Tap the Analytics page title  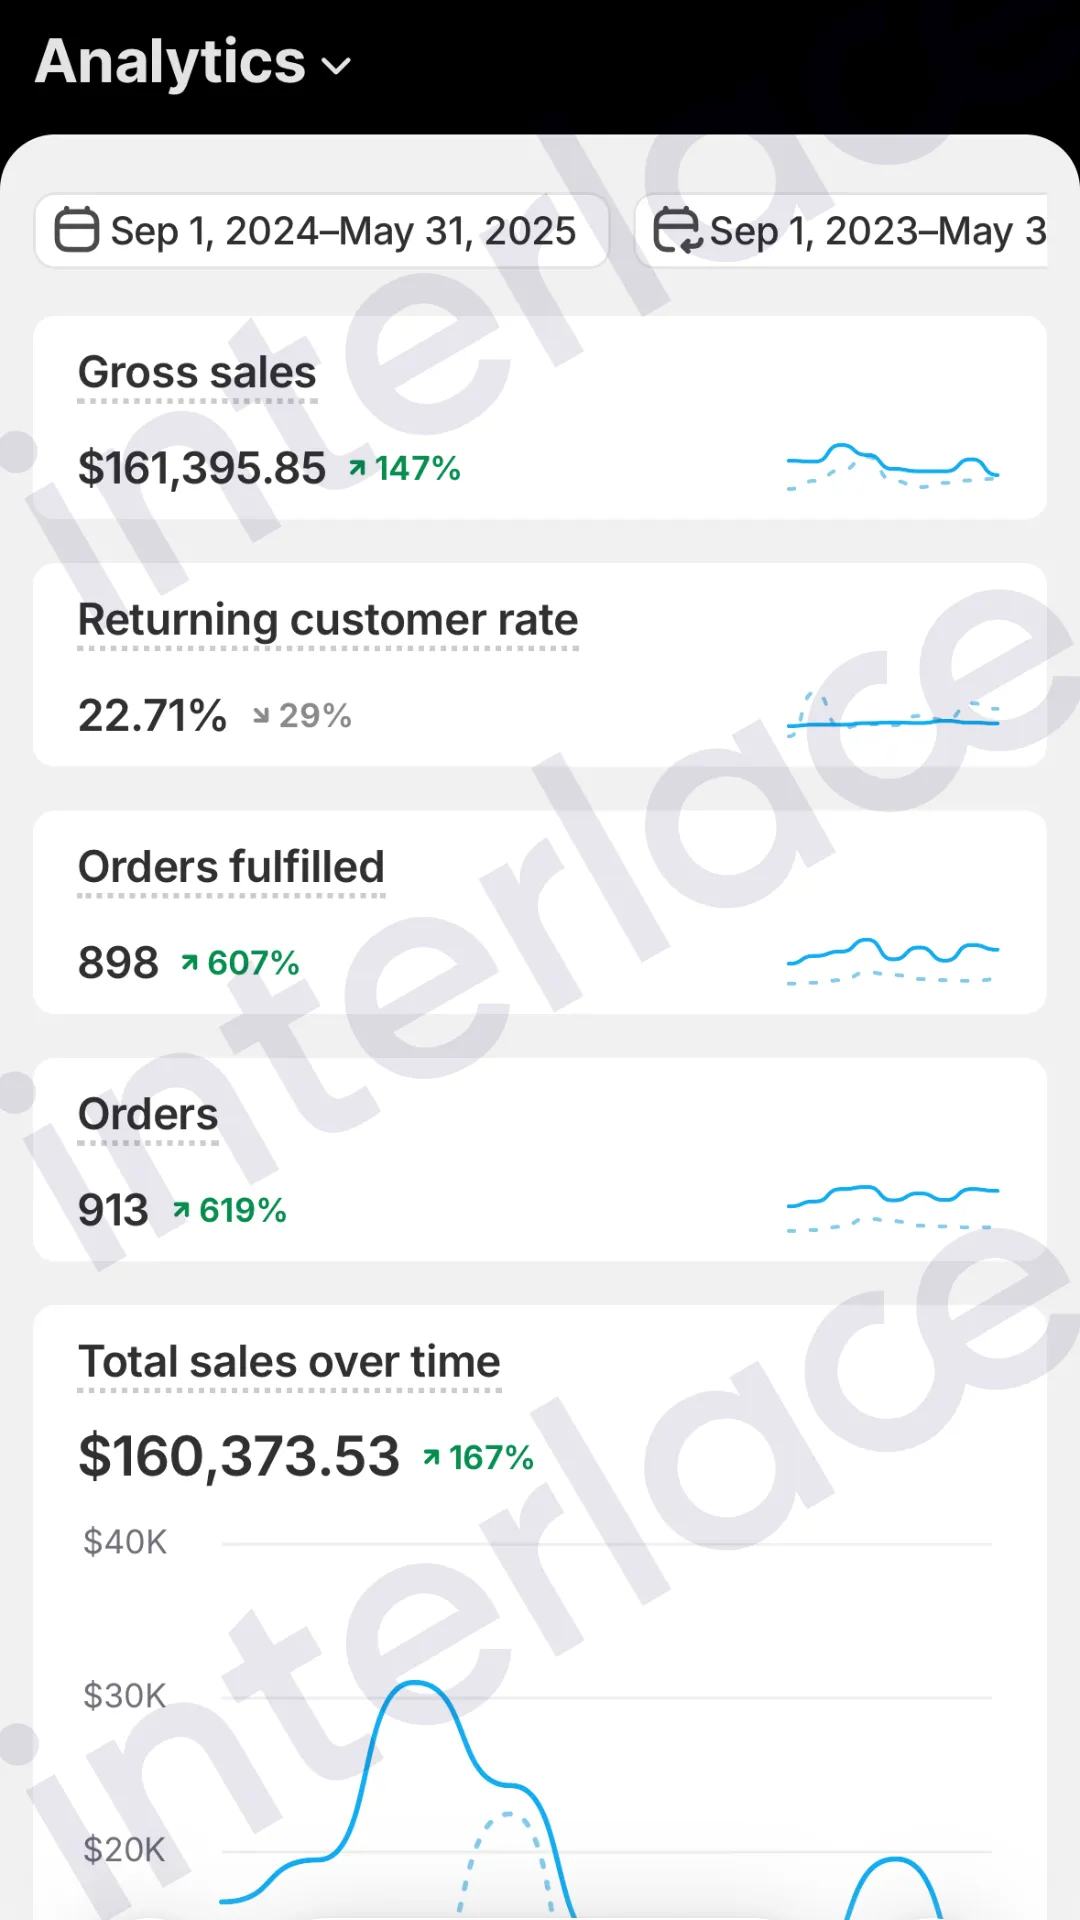[170, 62]
